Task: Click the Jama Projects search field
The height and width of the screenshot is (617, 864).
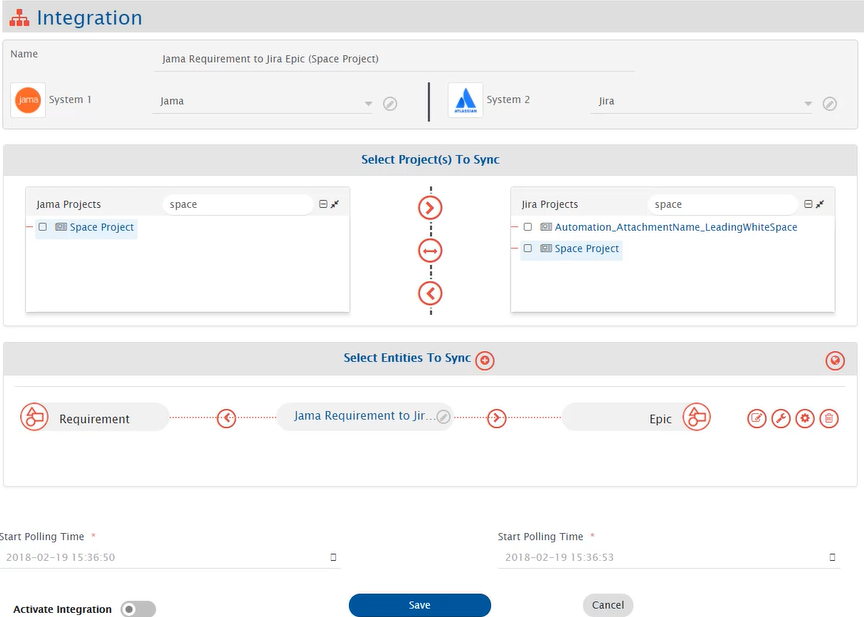Action: (238, 204)
